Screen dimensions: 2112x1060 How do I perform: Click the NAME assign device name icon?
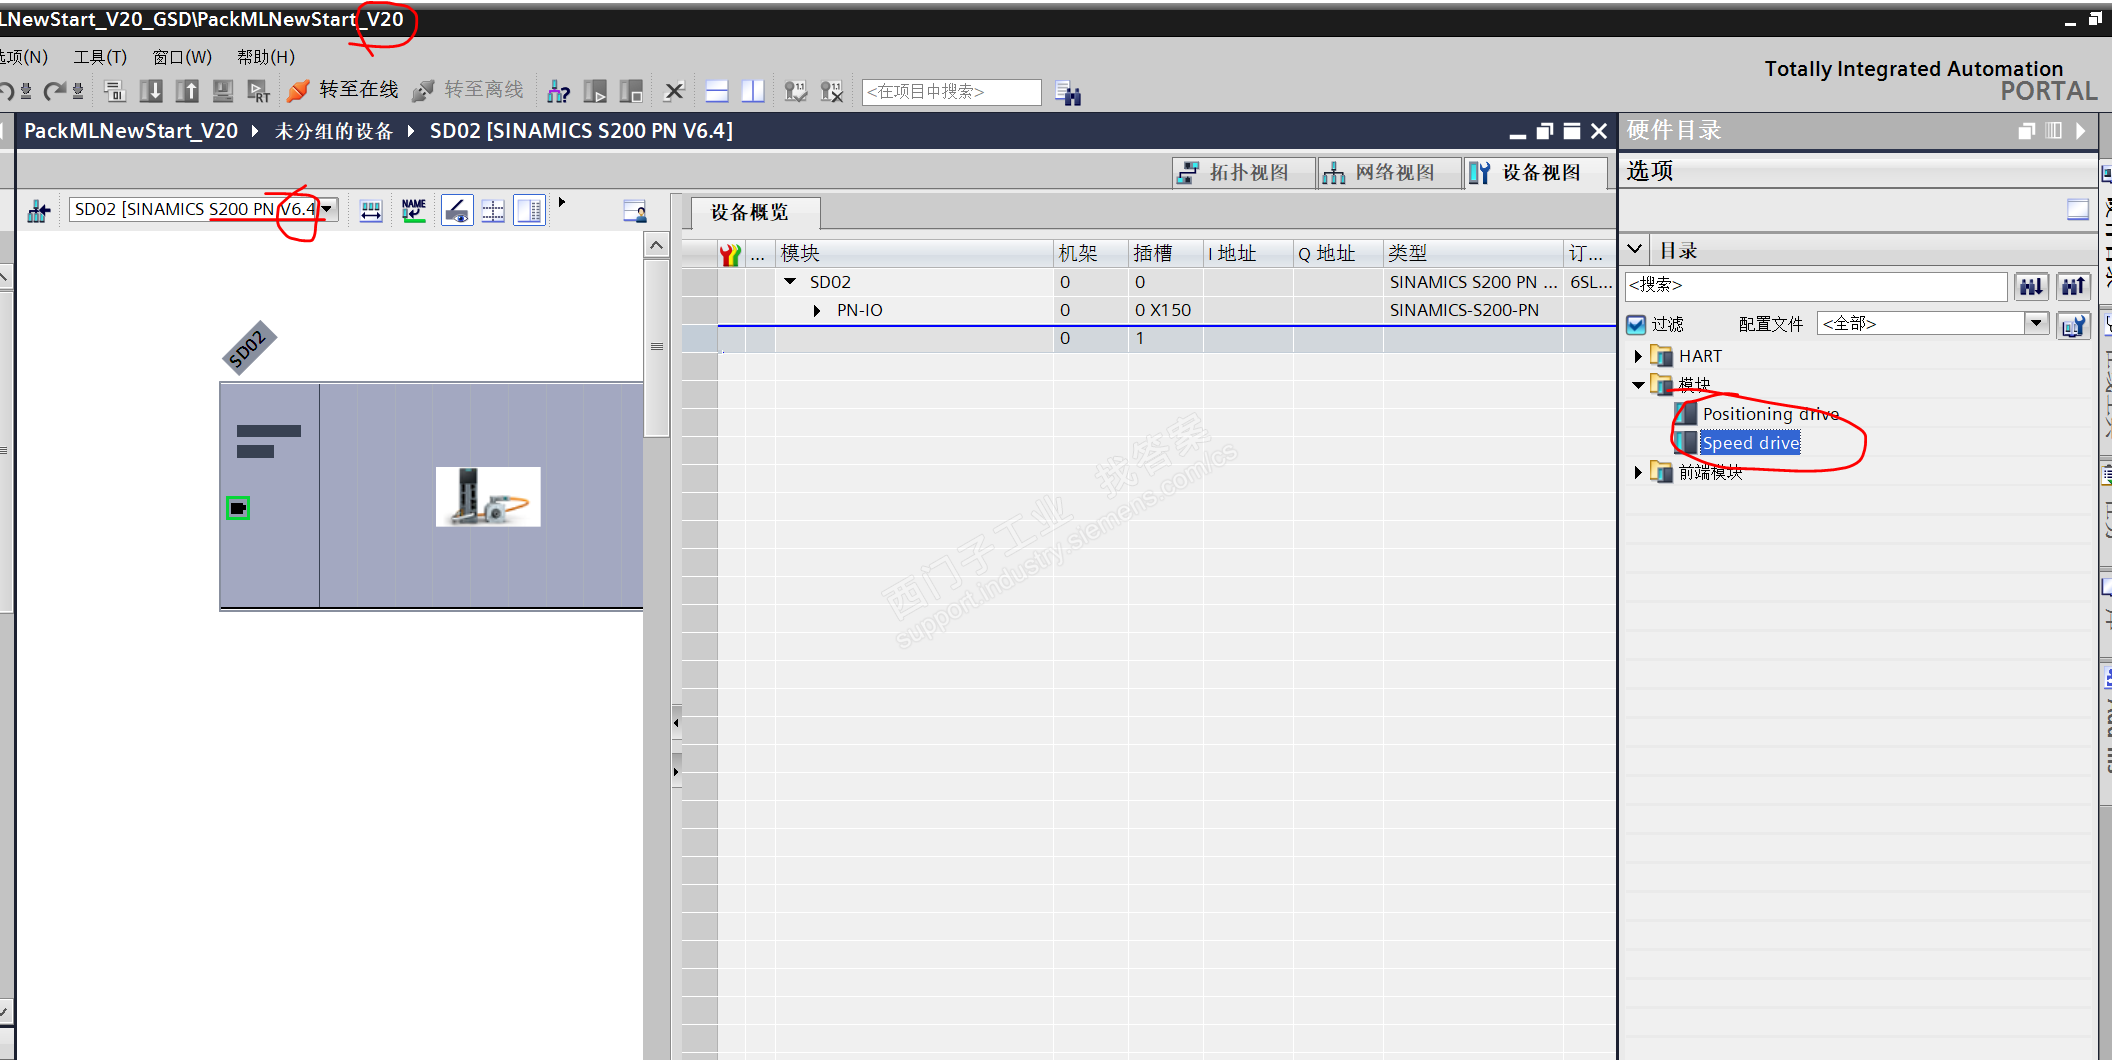[x=414, y=210]
